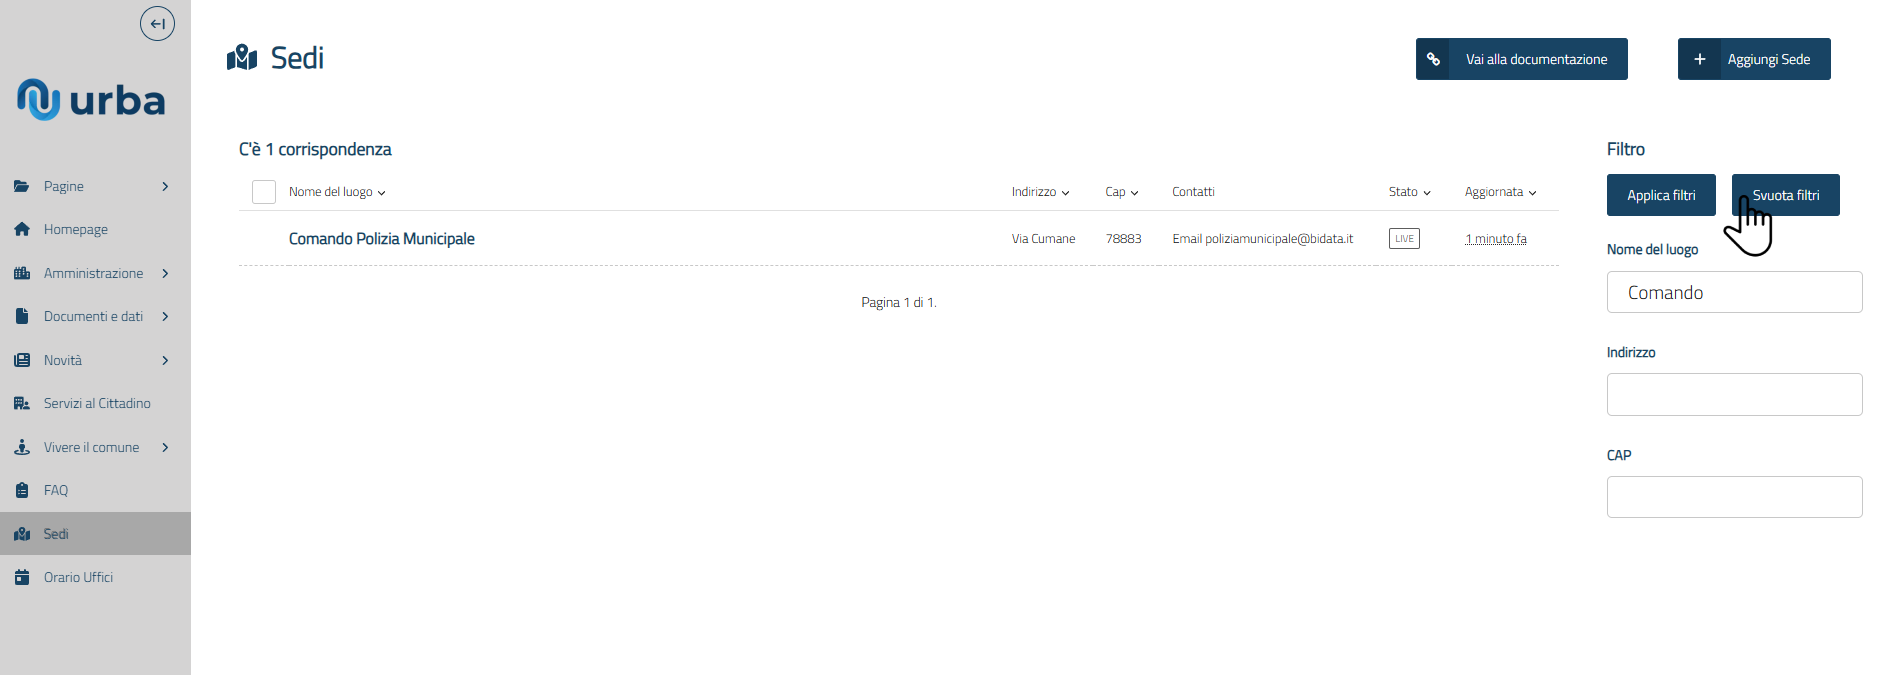Screen dimensions: 1879x675
Task: Click the plus icon to add Sede
Action: point(1699,59)
